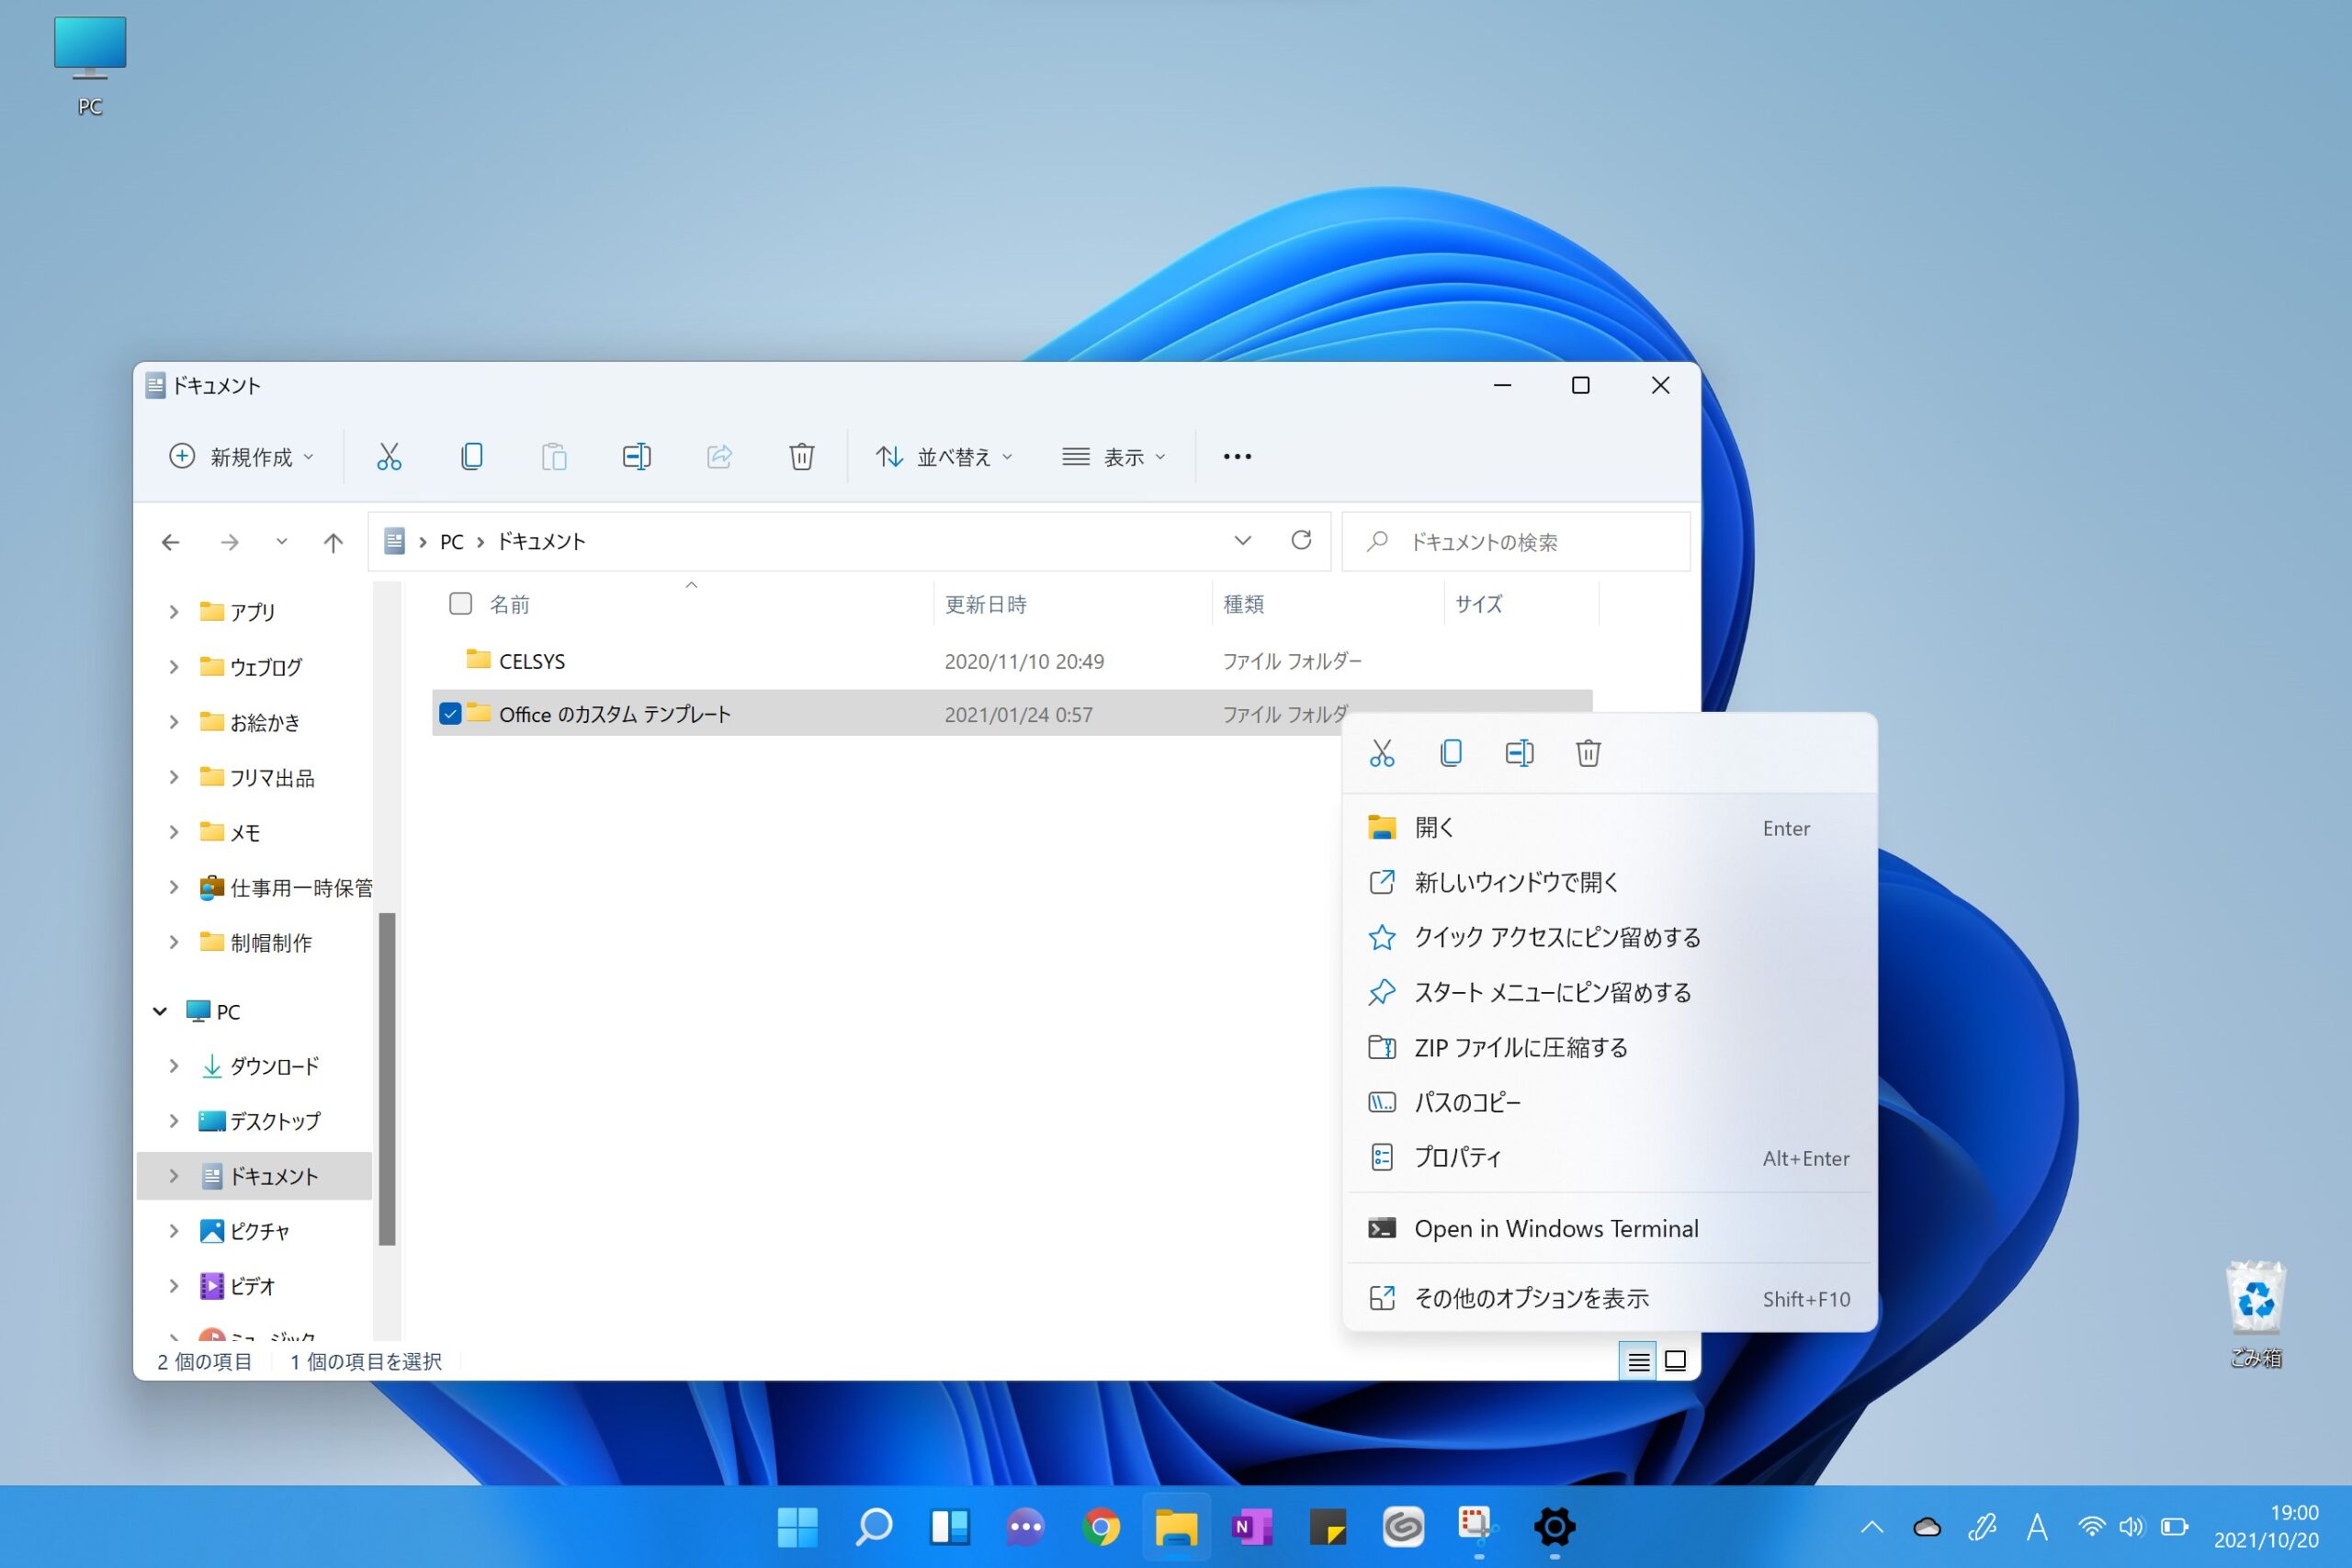Check the select-all checkbox beside 名前 header
Image resolution: width=2352 pixels, height=1568 pixels.
click(460, 604)
